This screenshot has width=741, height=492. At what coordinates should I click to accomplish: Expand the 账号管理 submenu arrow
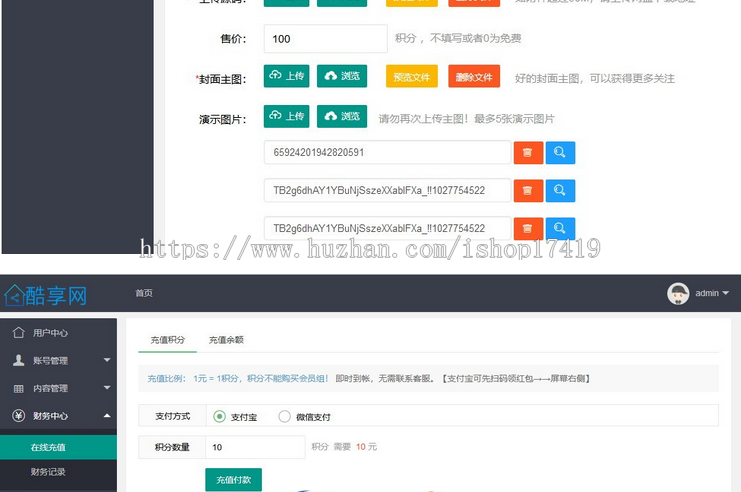click(107, 360)
